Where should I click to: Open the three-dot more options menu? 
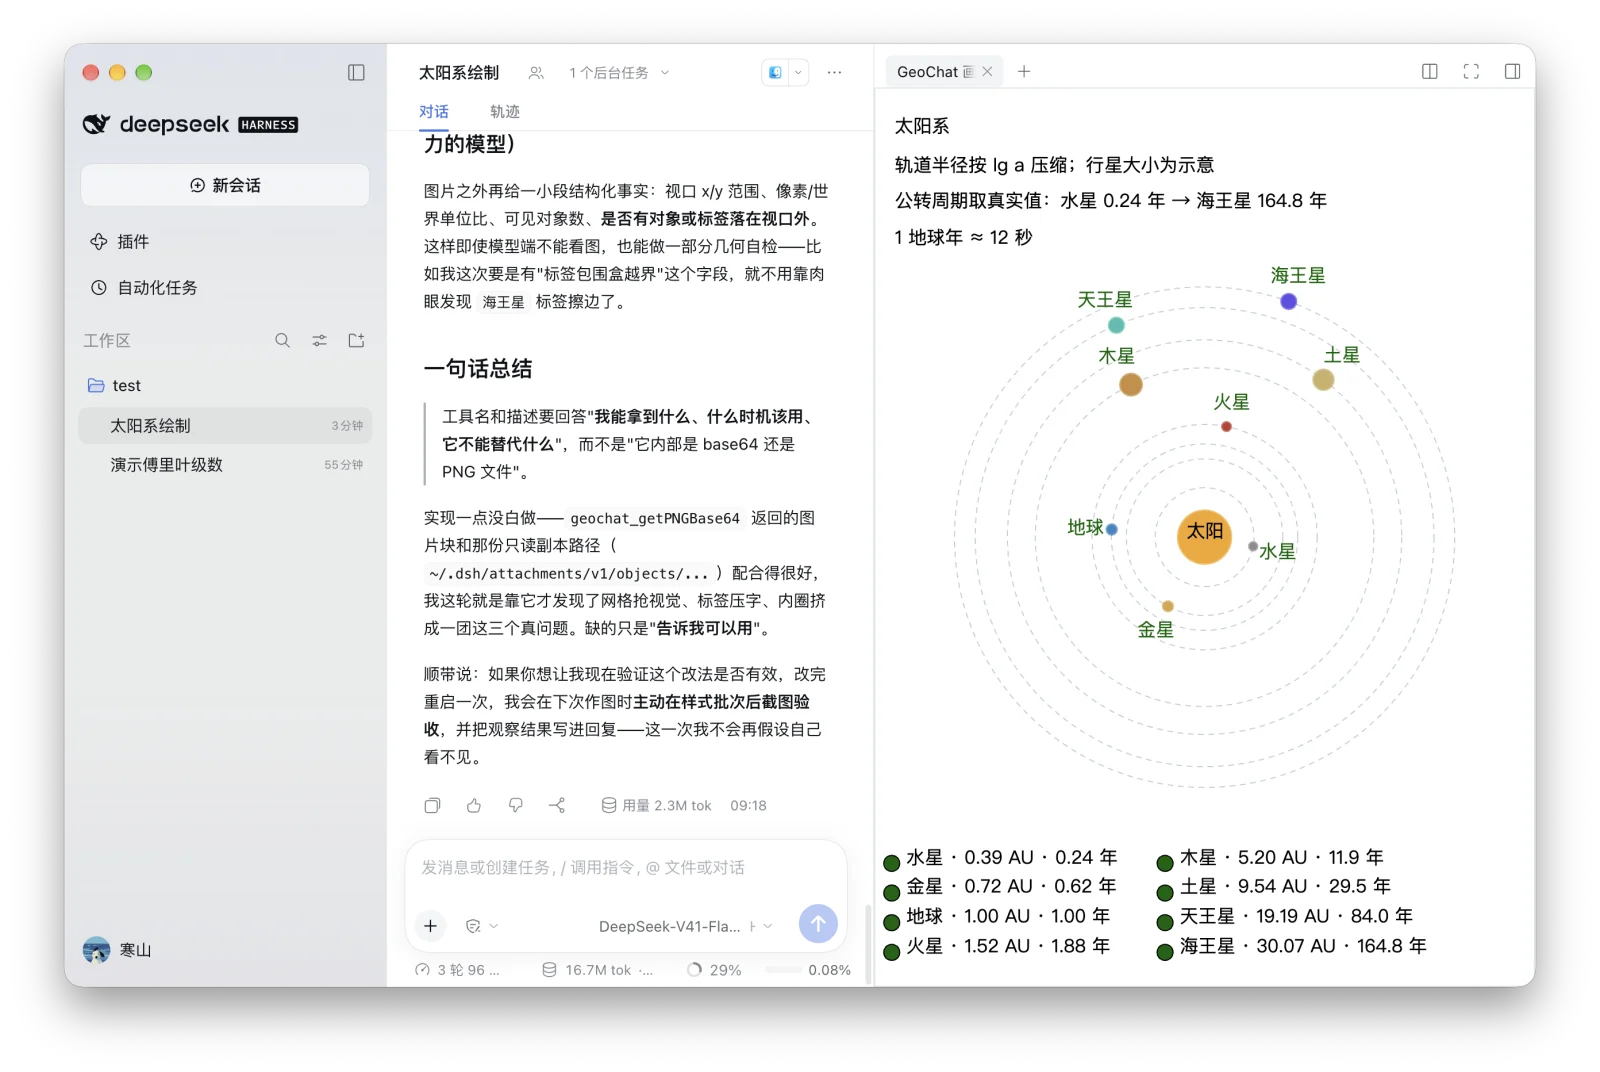(x=834, y=72)
